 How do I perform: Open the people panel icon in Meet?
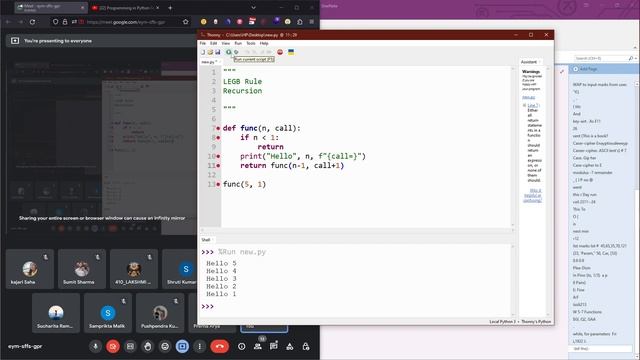tap(258, 347)
